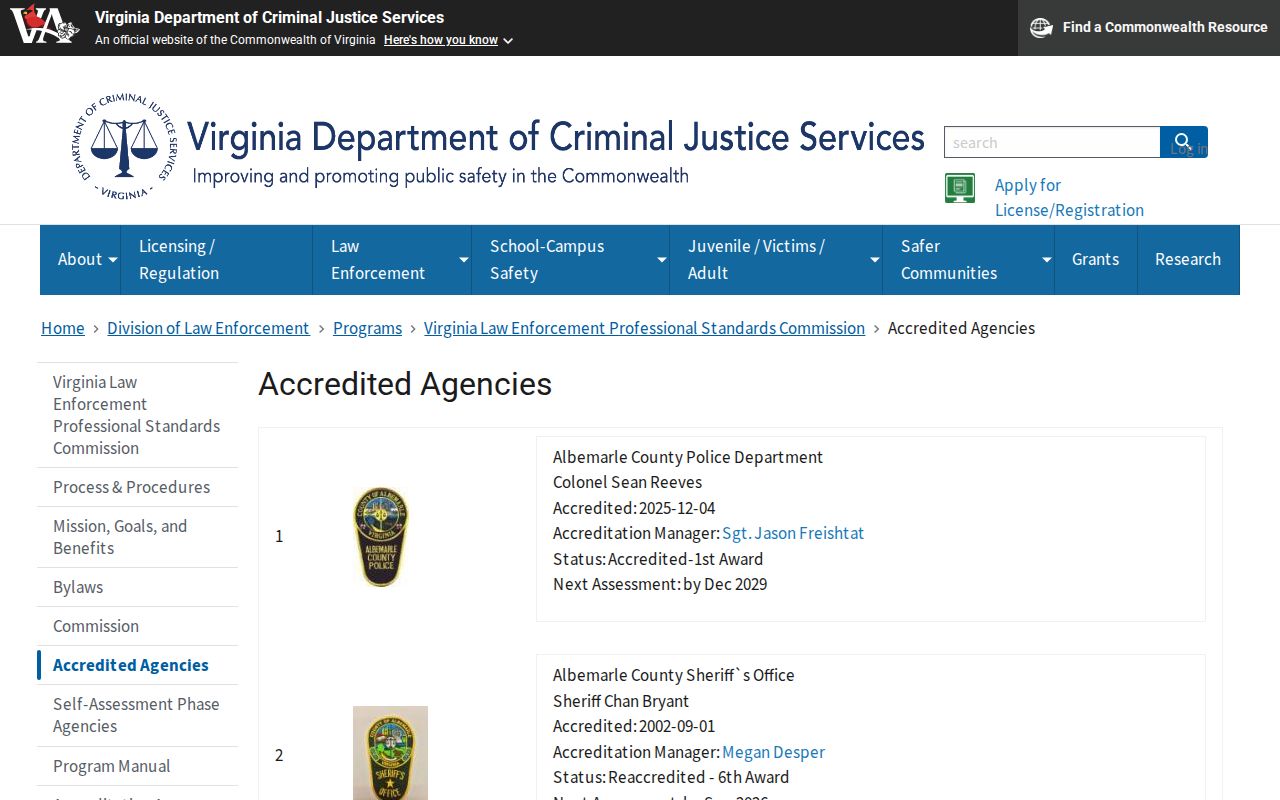Open the sidebar Mission, Goals, and Benefits link

137,537
